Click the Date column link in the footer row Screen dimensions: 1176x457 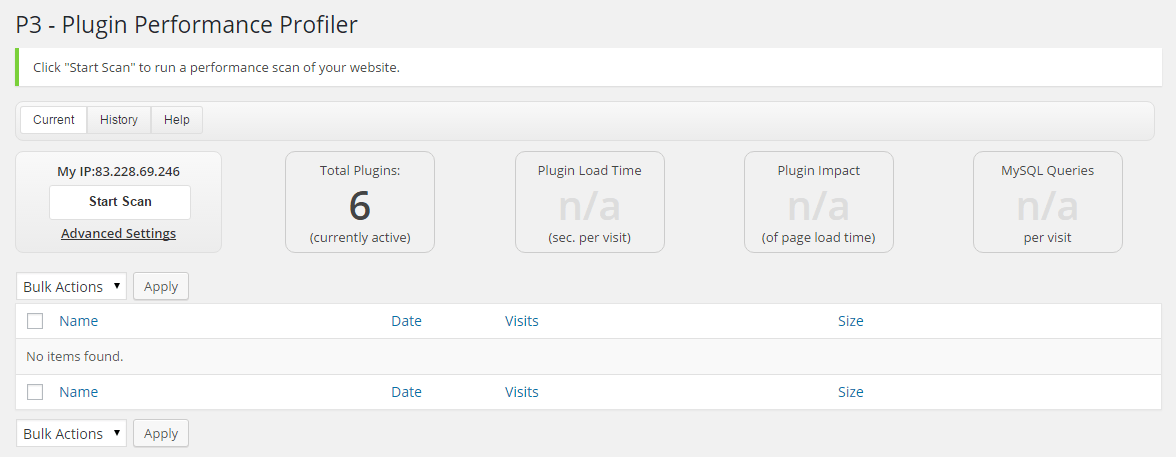(406, 392)
